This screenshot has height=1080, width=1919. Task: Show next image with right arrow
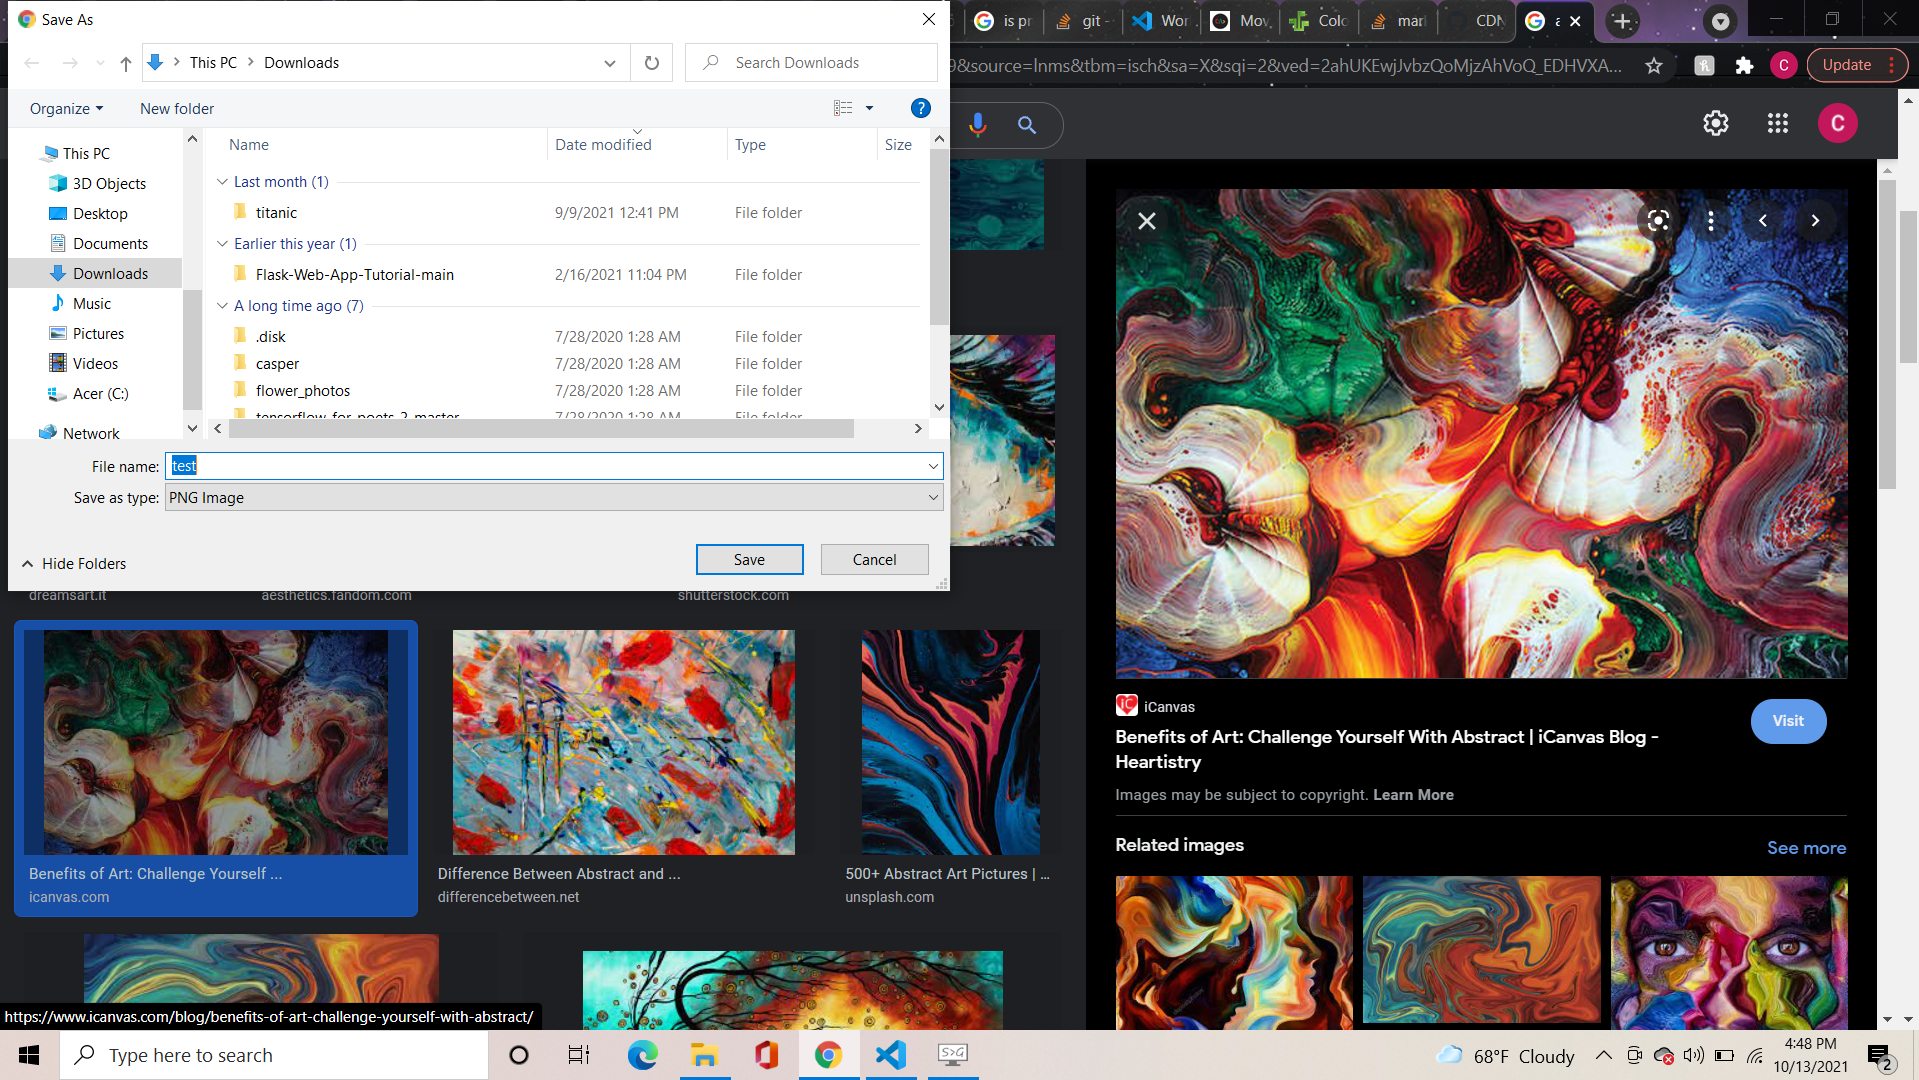(x=1815, y=221)
